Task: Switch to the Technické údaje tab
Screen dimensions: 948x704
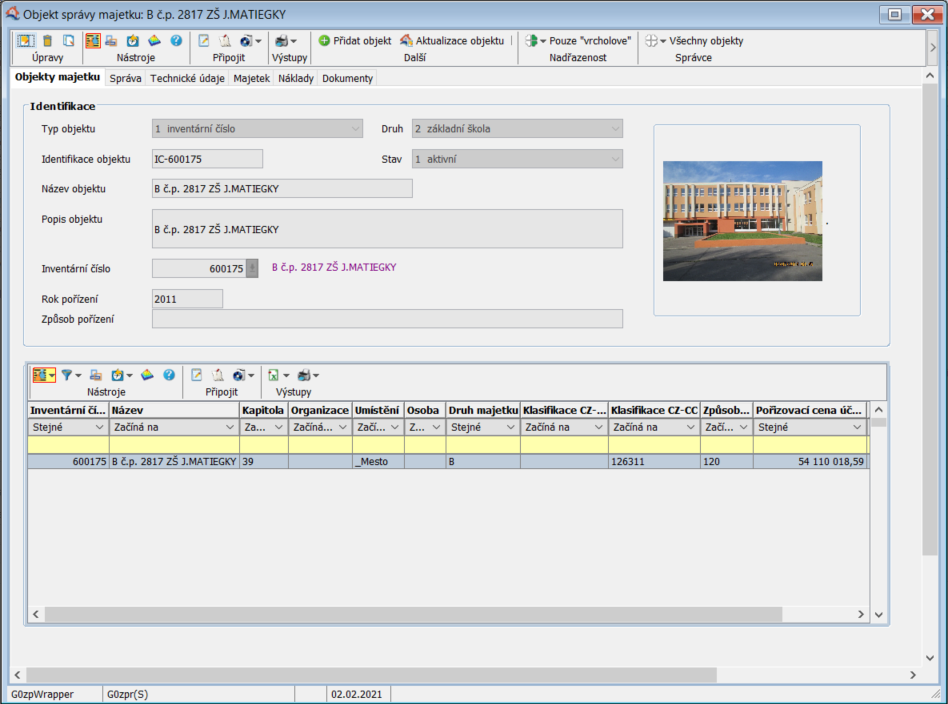Action: click(x=188, y=78)
